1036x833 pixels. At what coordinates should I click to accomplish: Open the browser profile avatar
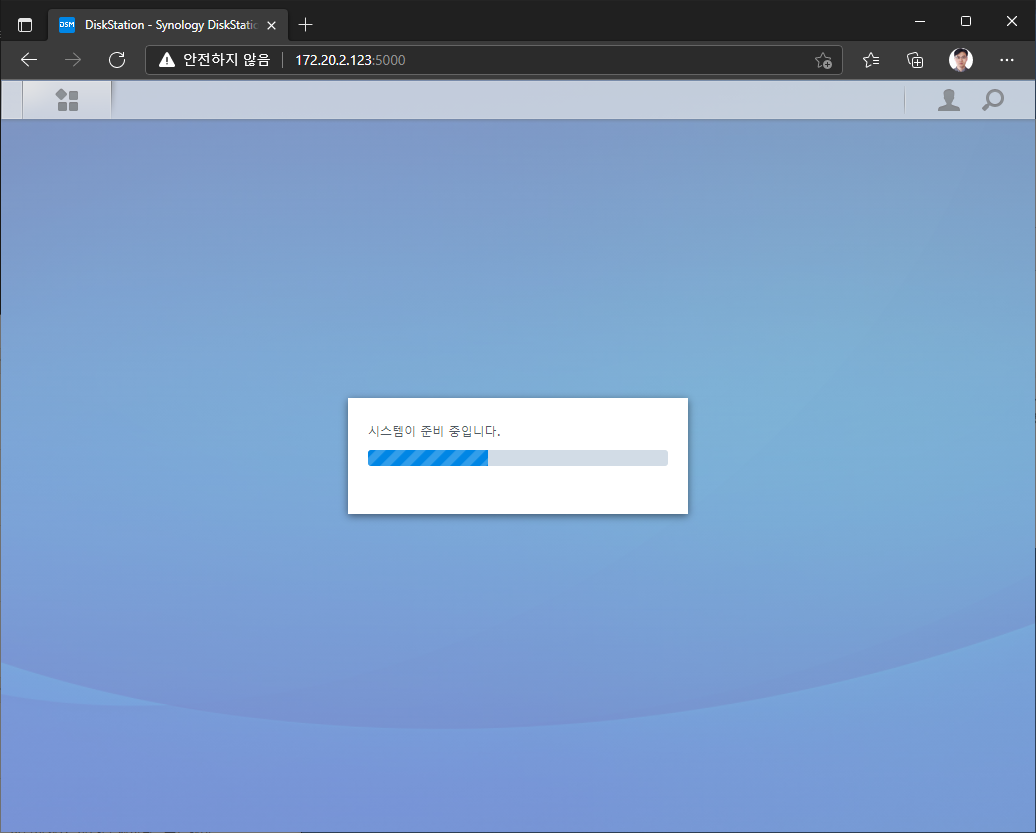tap(961, 60)
